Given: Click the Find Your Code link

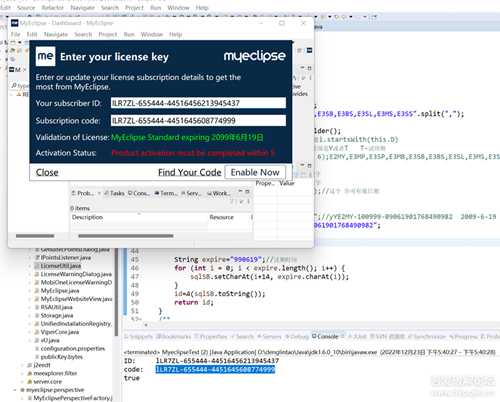Looking at the screenshot, I should pyautogui.click(x=189, y=172).
